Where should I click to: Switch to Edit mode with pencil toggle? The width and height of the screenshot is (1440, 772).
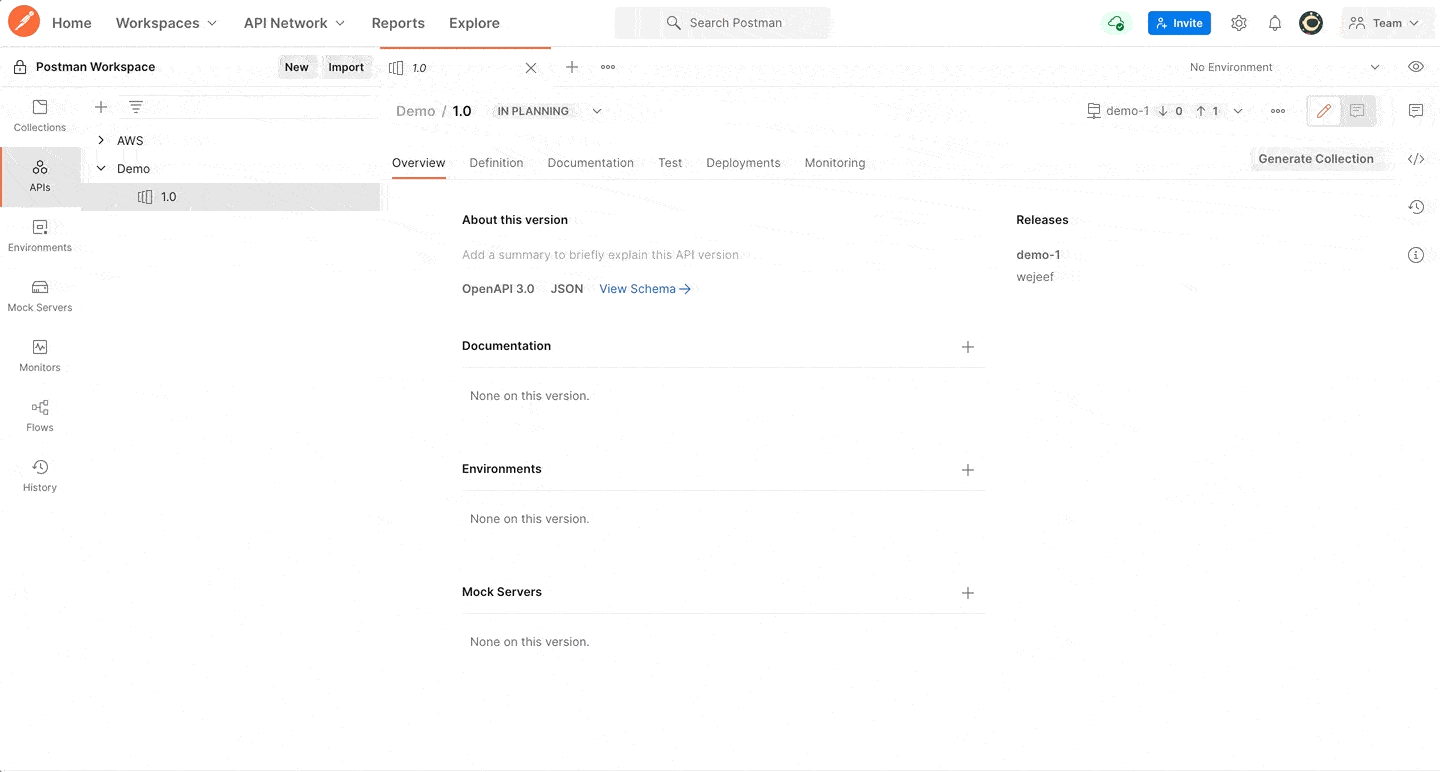click(x=1323, y=111)
